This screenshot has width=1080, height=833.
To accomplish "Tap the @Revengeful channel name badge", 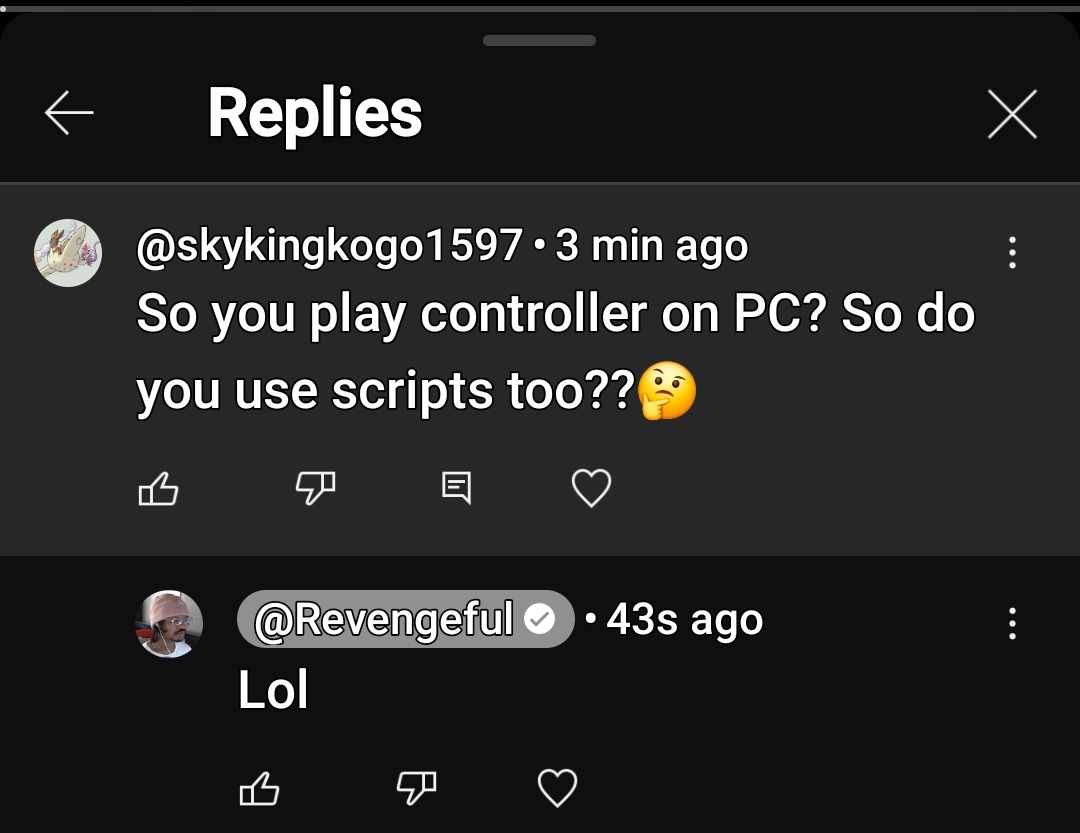I will tap(406, 619).
